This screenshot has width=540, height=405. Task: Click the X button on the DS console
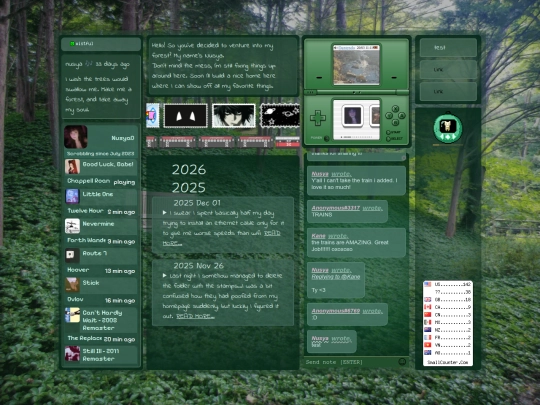[x=395, y=108]
